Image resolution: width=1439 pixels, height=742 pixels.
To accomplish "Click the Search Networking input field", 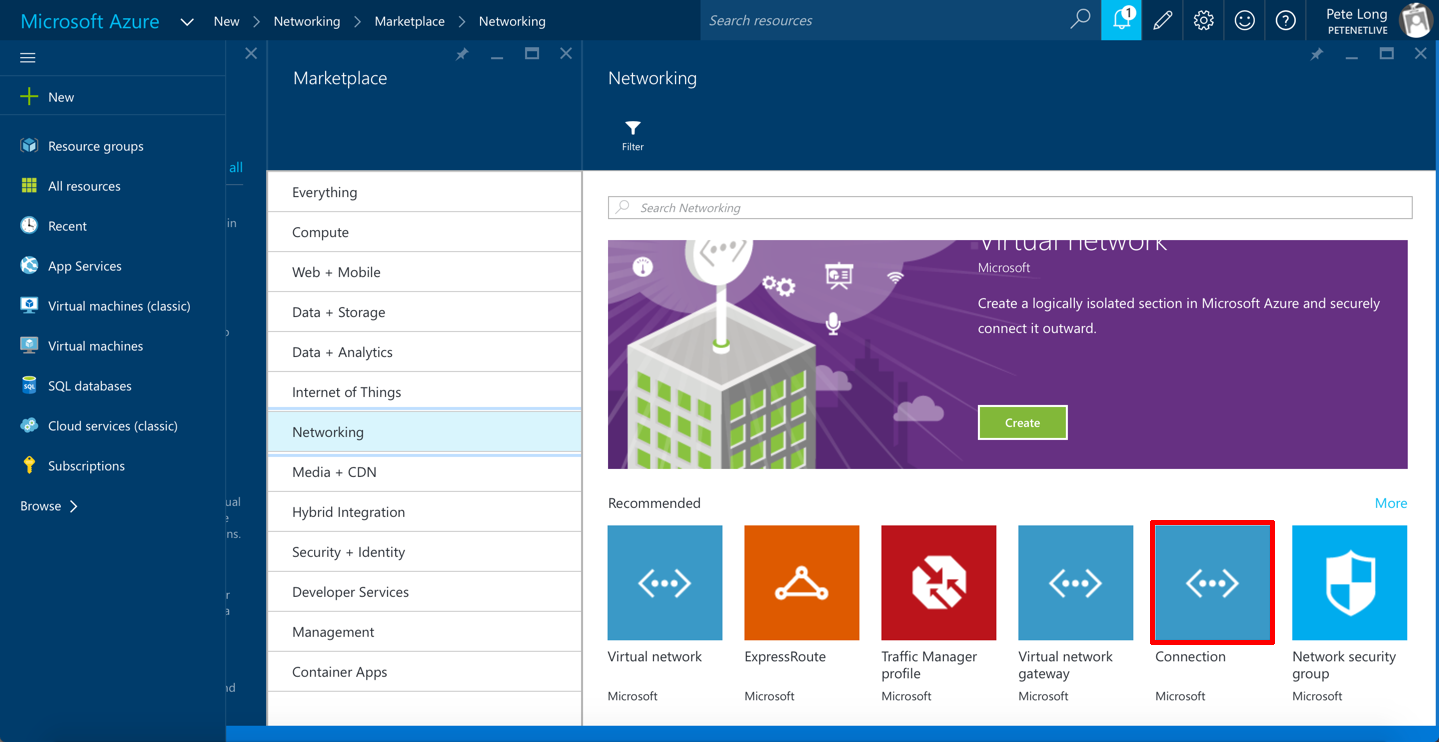I will coord(1010,207).
